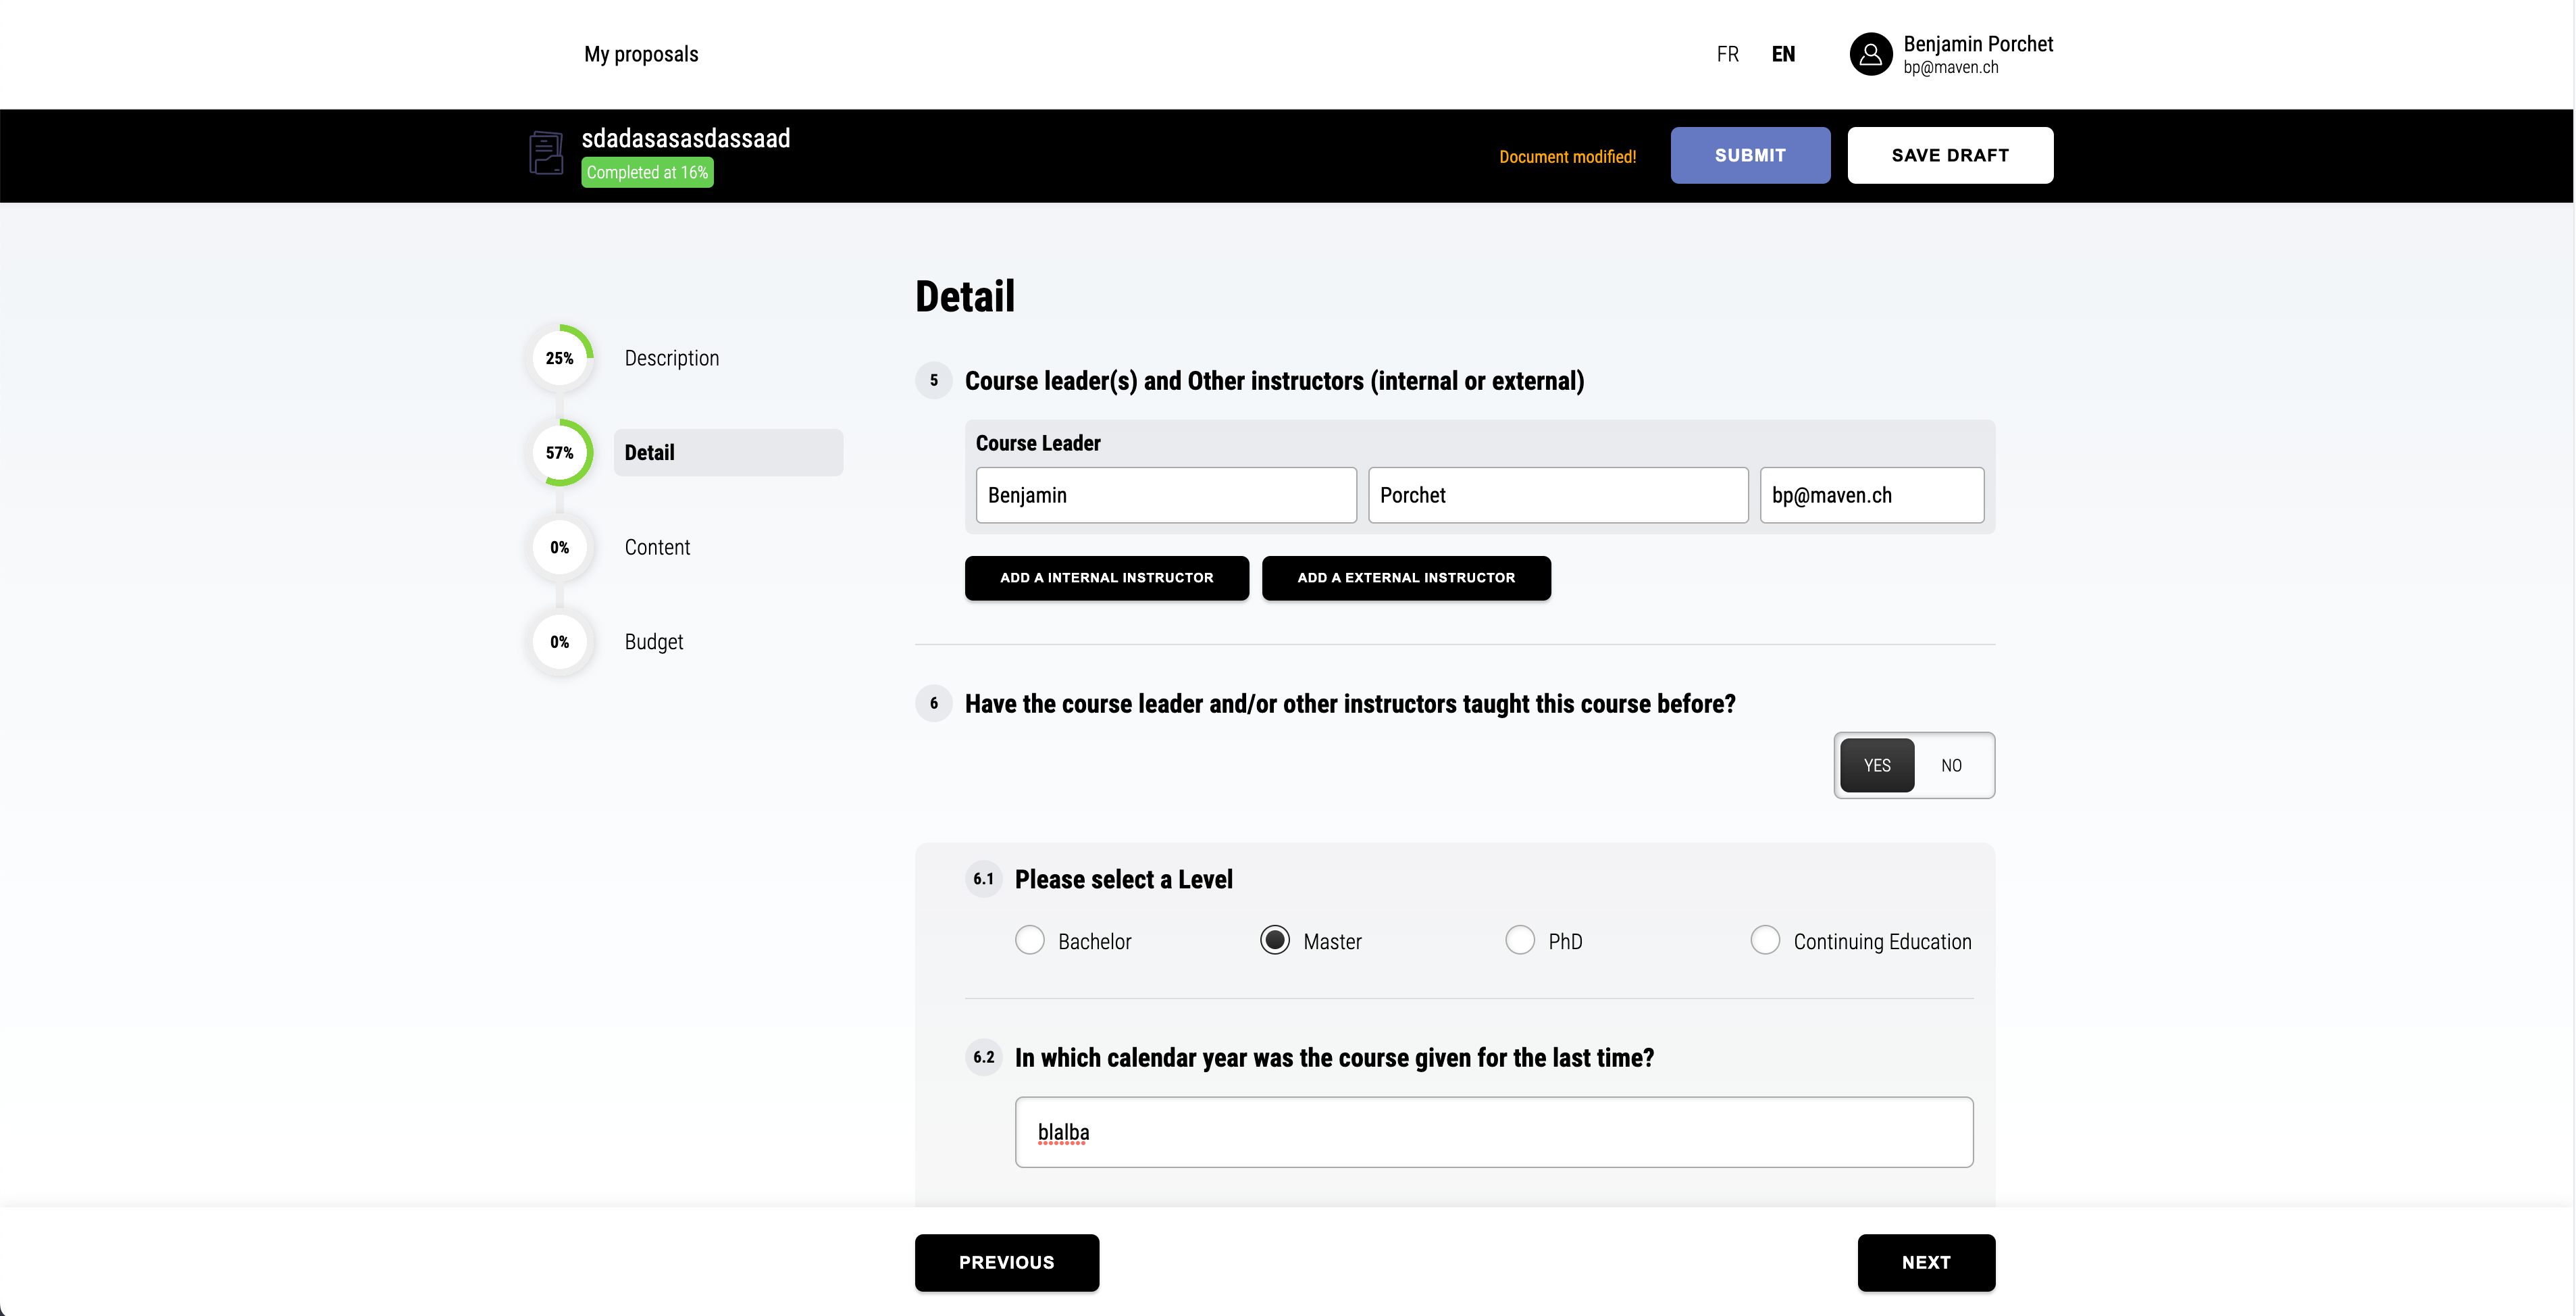Switch the taught-before toggle to NO
2576x1316 pixels.
1951,765
